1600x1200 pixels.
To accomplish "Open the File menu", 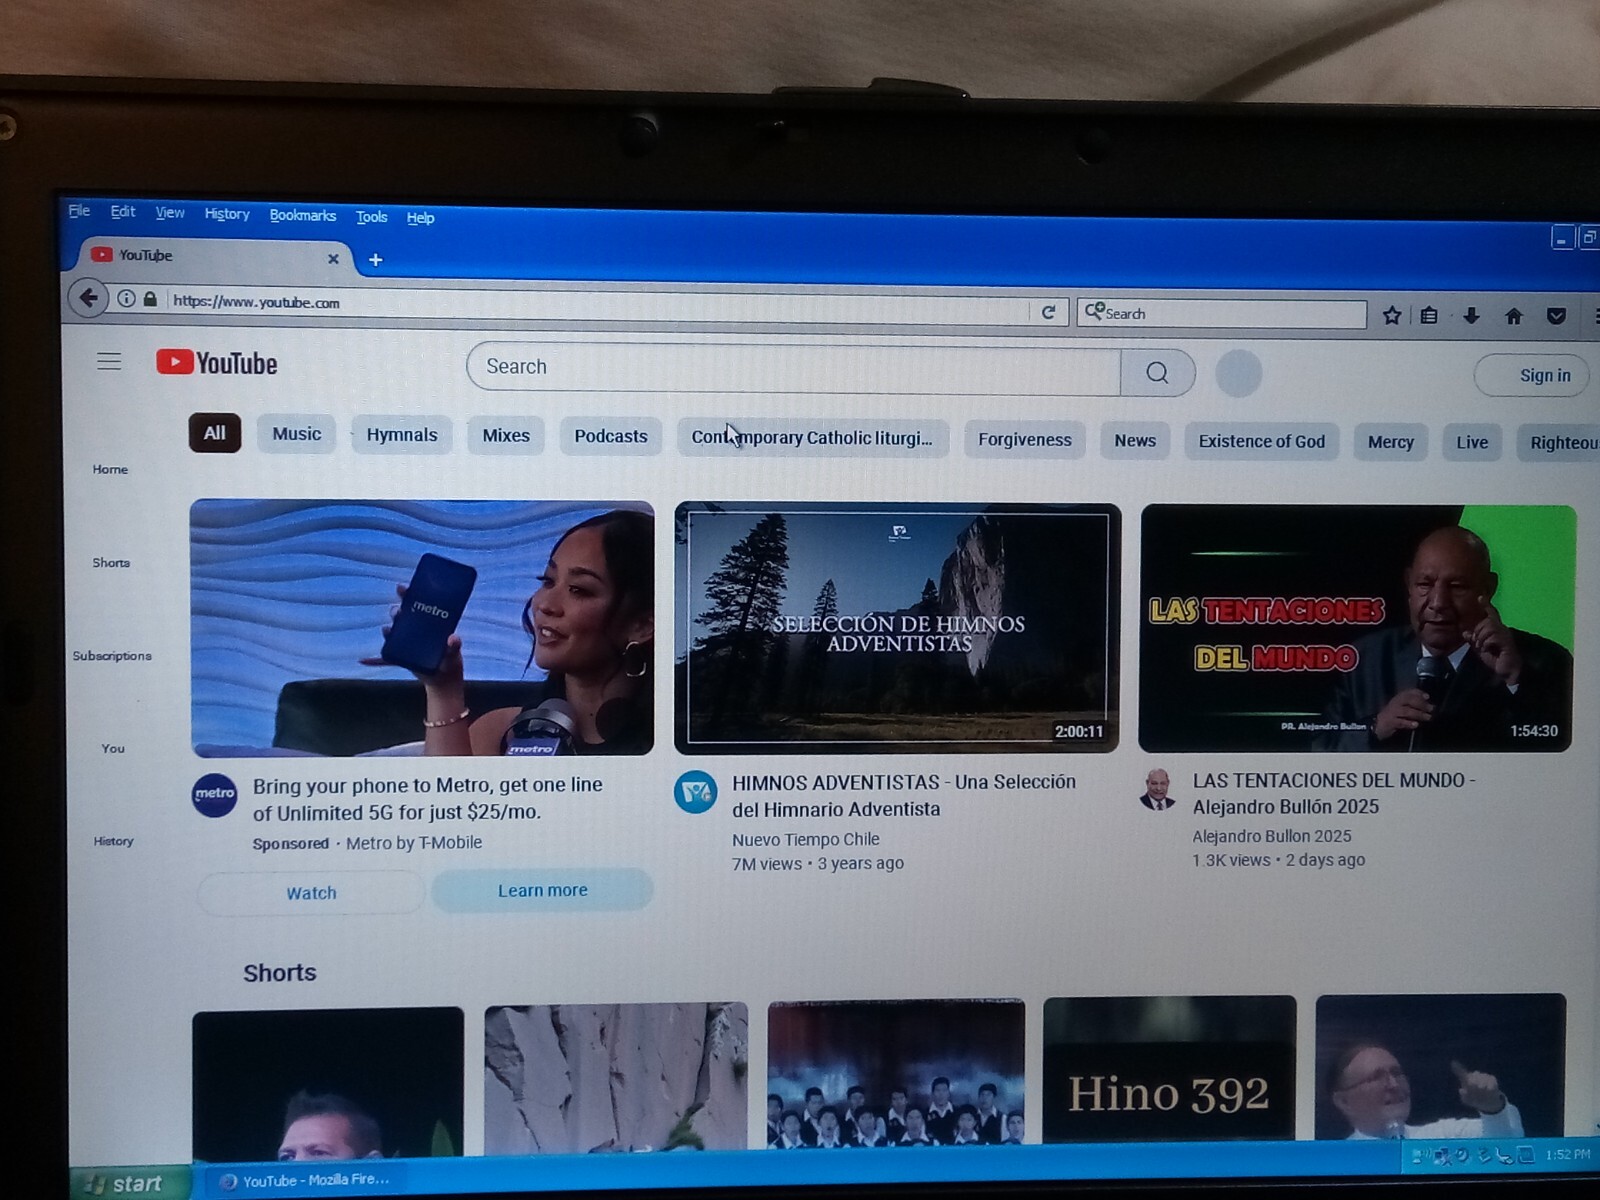I will pyautogui.click(x=79, y=210).
